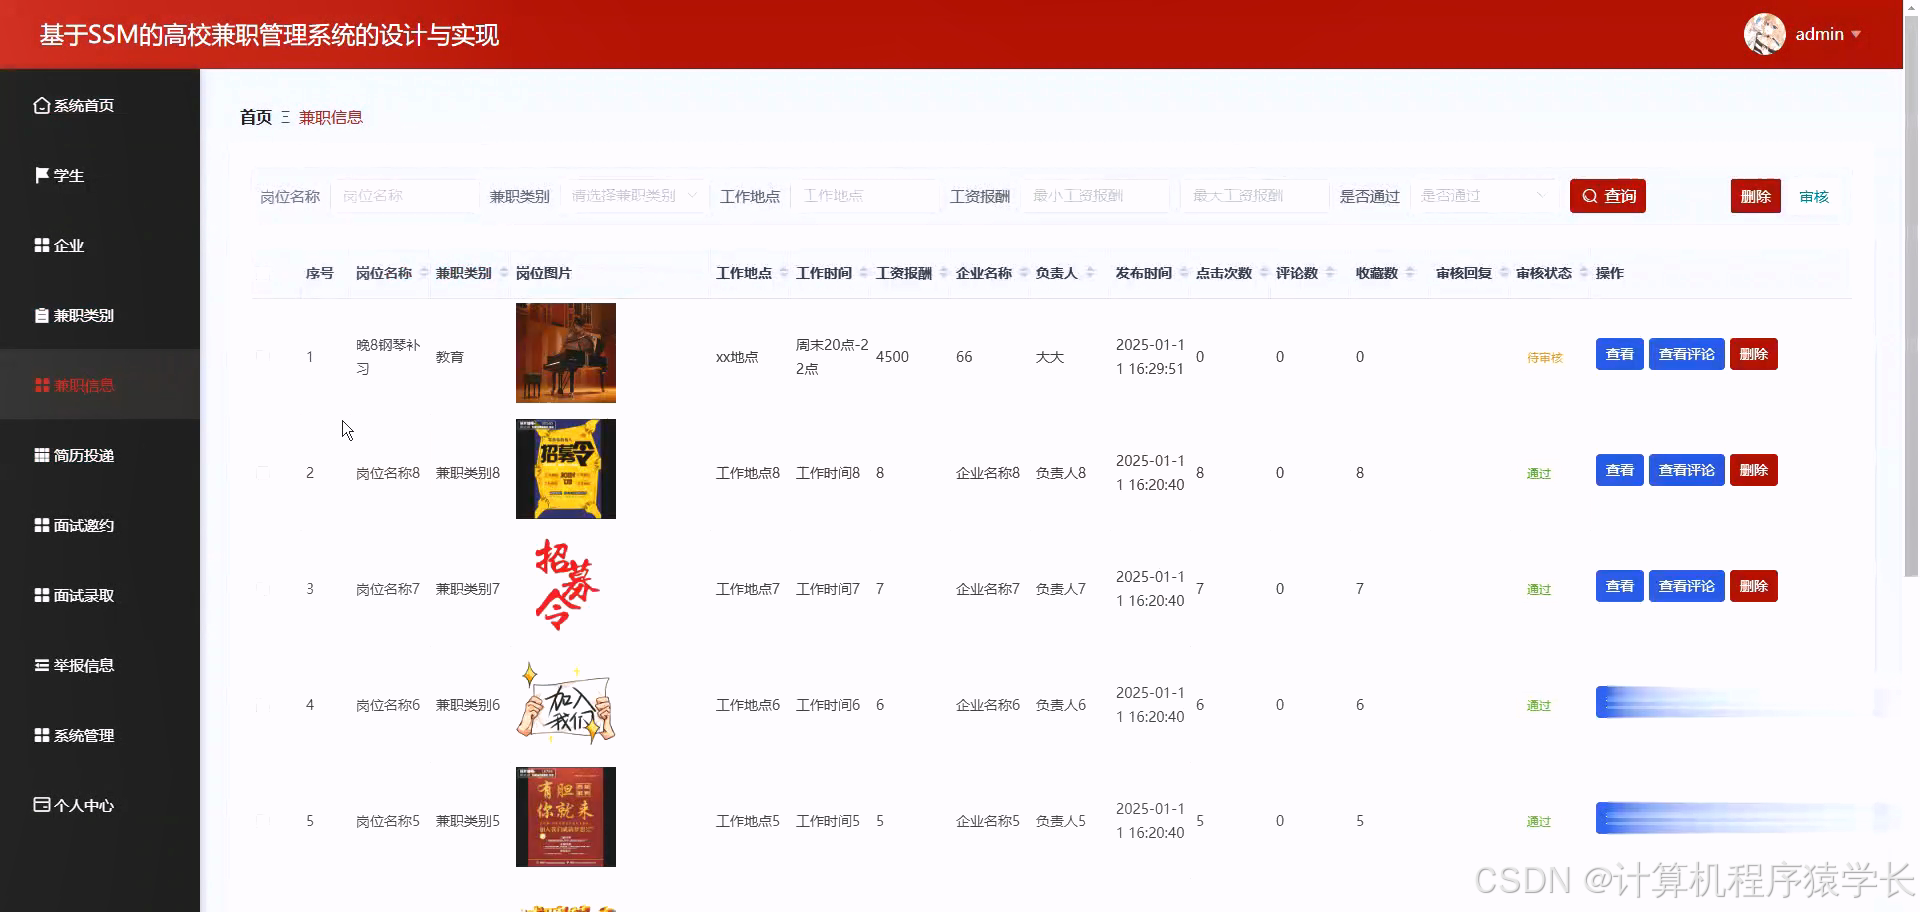Click the 查询 search button
This screenshot has height=912, width=1920.
click(x=1607, y=195)
